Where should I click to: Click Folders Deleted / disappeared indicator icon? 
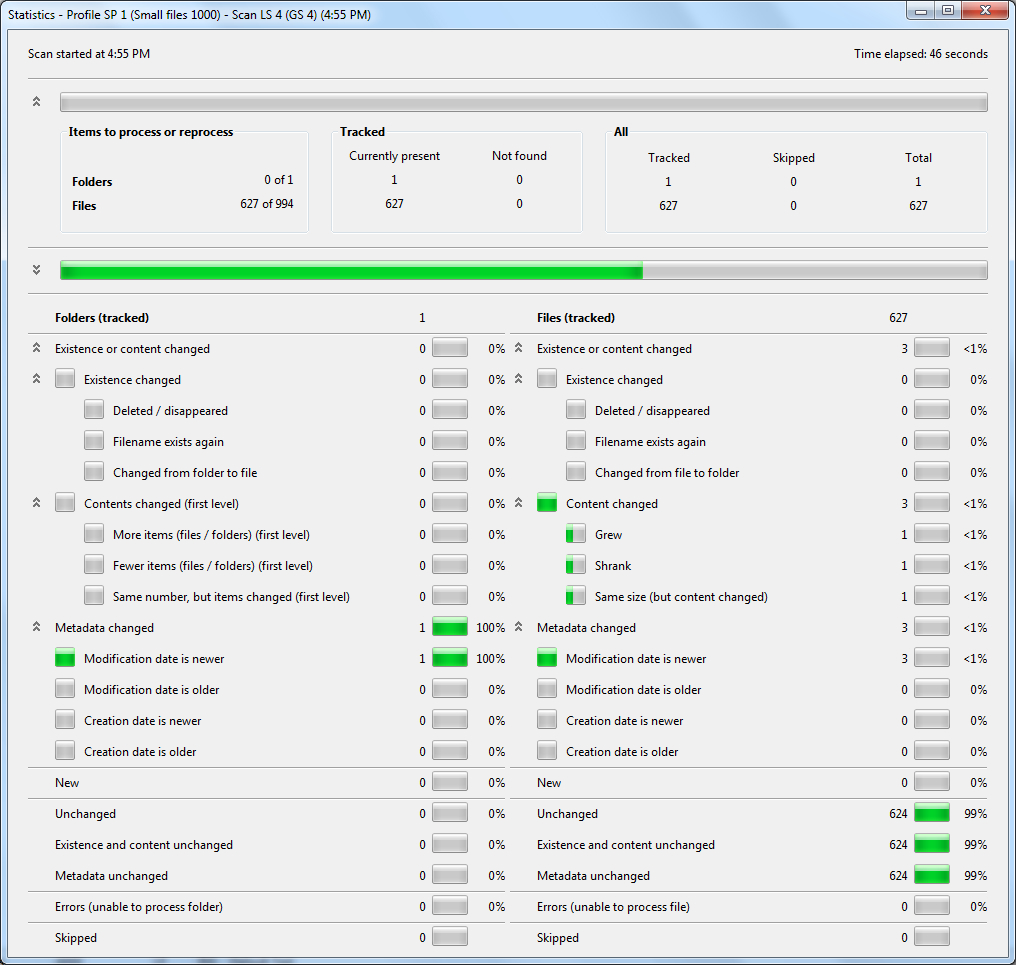[94, 411]
